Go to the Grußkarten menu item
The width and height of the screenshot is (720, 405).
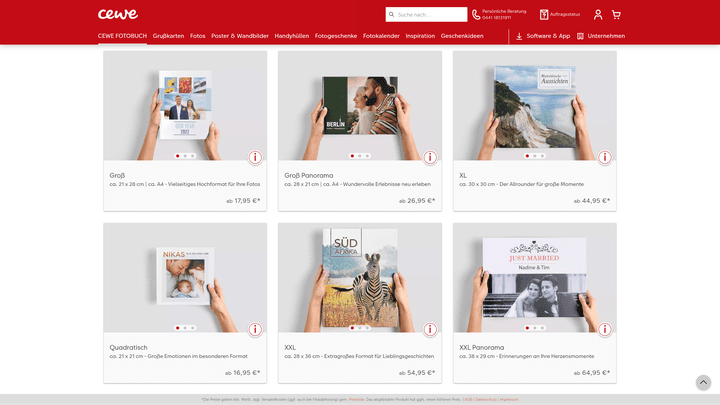(x=168, y=36)
